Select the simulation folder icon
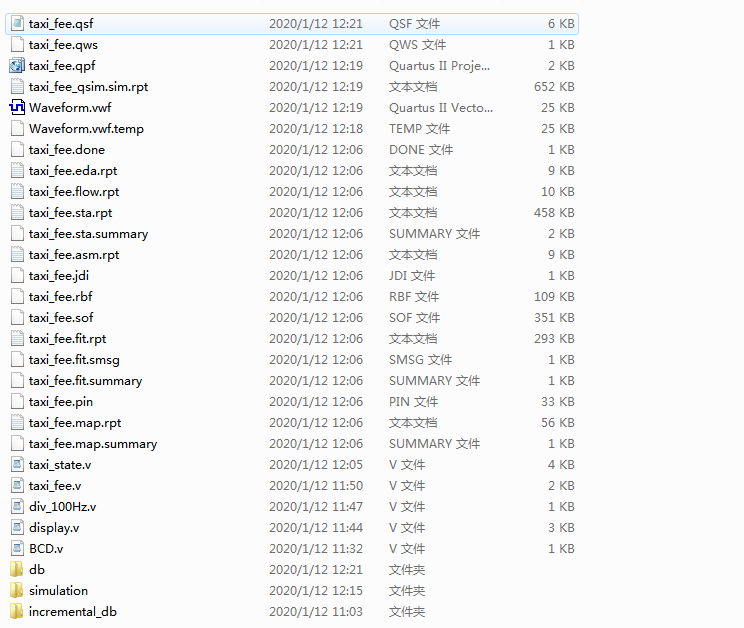 tap(17, 591)
